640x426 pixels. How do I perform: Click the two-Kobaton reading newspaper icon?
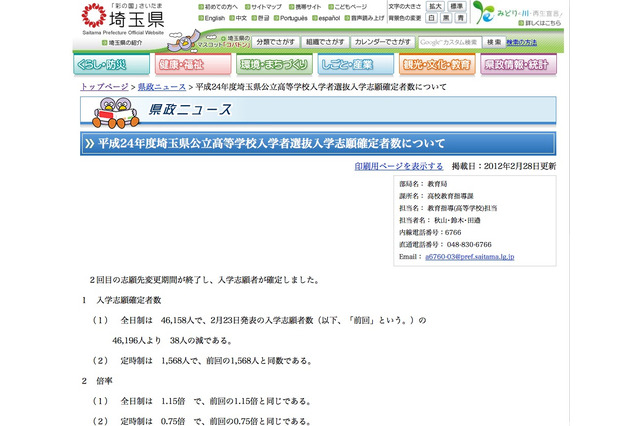116,113
